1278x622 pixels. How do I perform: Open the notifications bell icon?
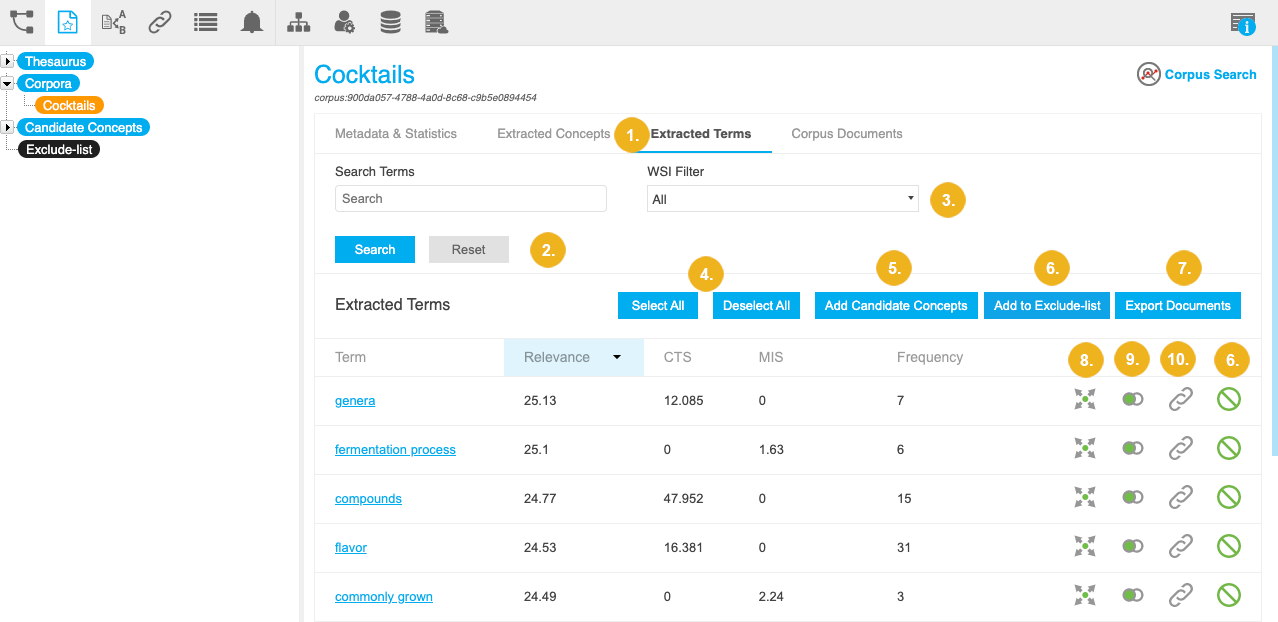[x=252, y=22]
